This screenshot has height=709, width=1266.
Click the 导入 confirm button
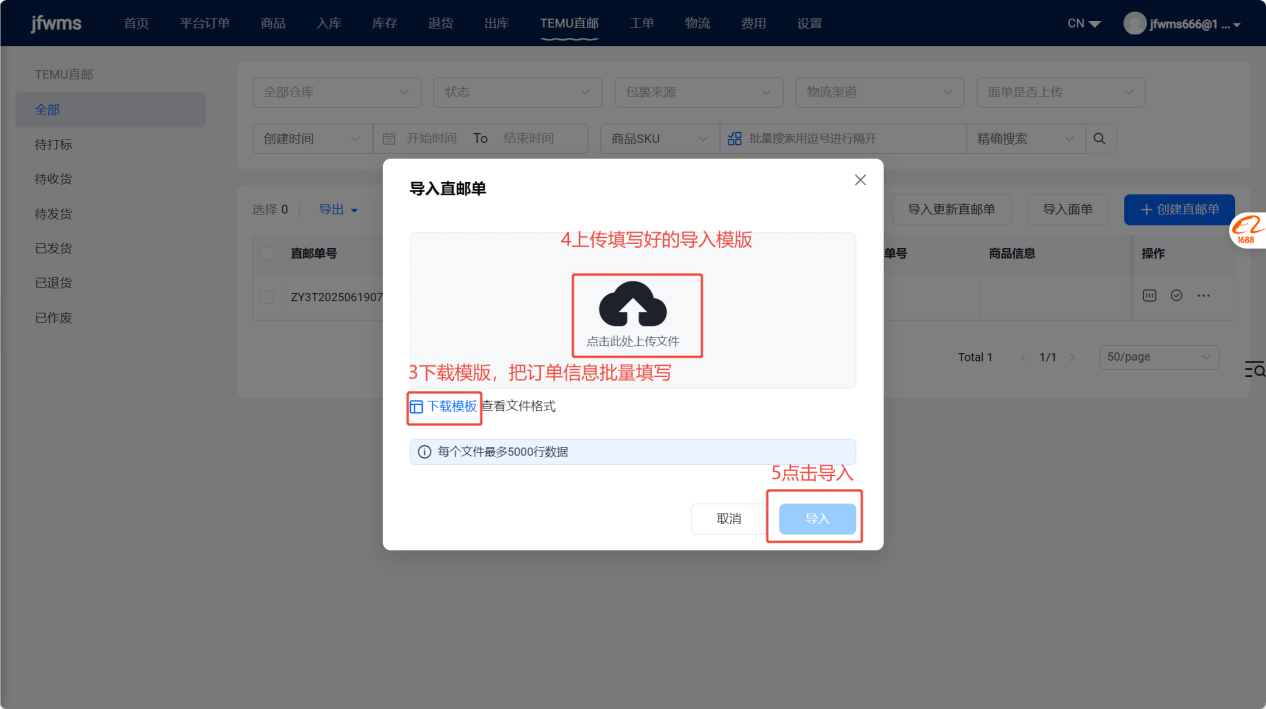click(817, 519)
